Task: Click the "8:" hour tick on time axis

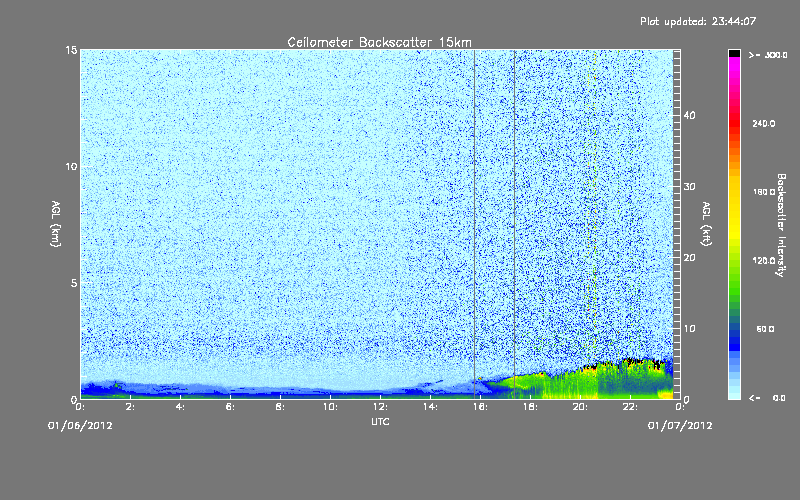Action: coord(280,407)
